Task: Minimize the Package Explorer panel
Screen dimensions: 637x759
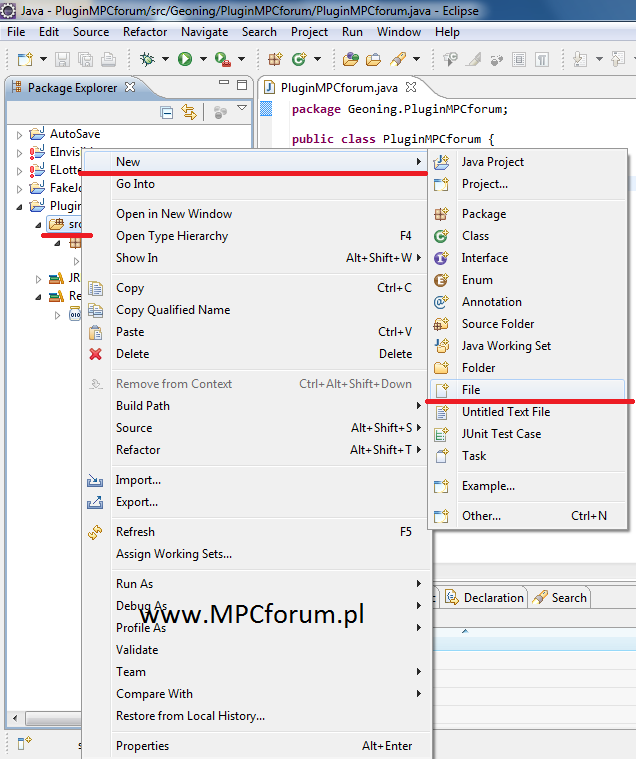Action: [x=224, y=83]
